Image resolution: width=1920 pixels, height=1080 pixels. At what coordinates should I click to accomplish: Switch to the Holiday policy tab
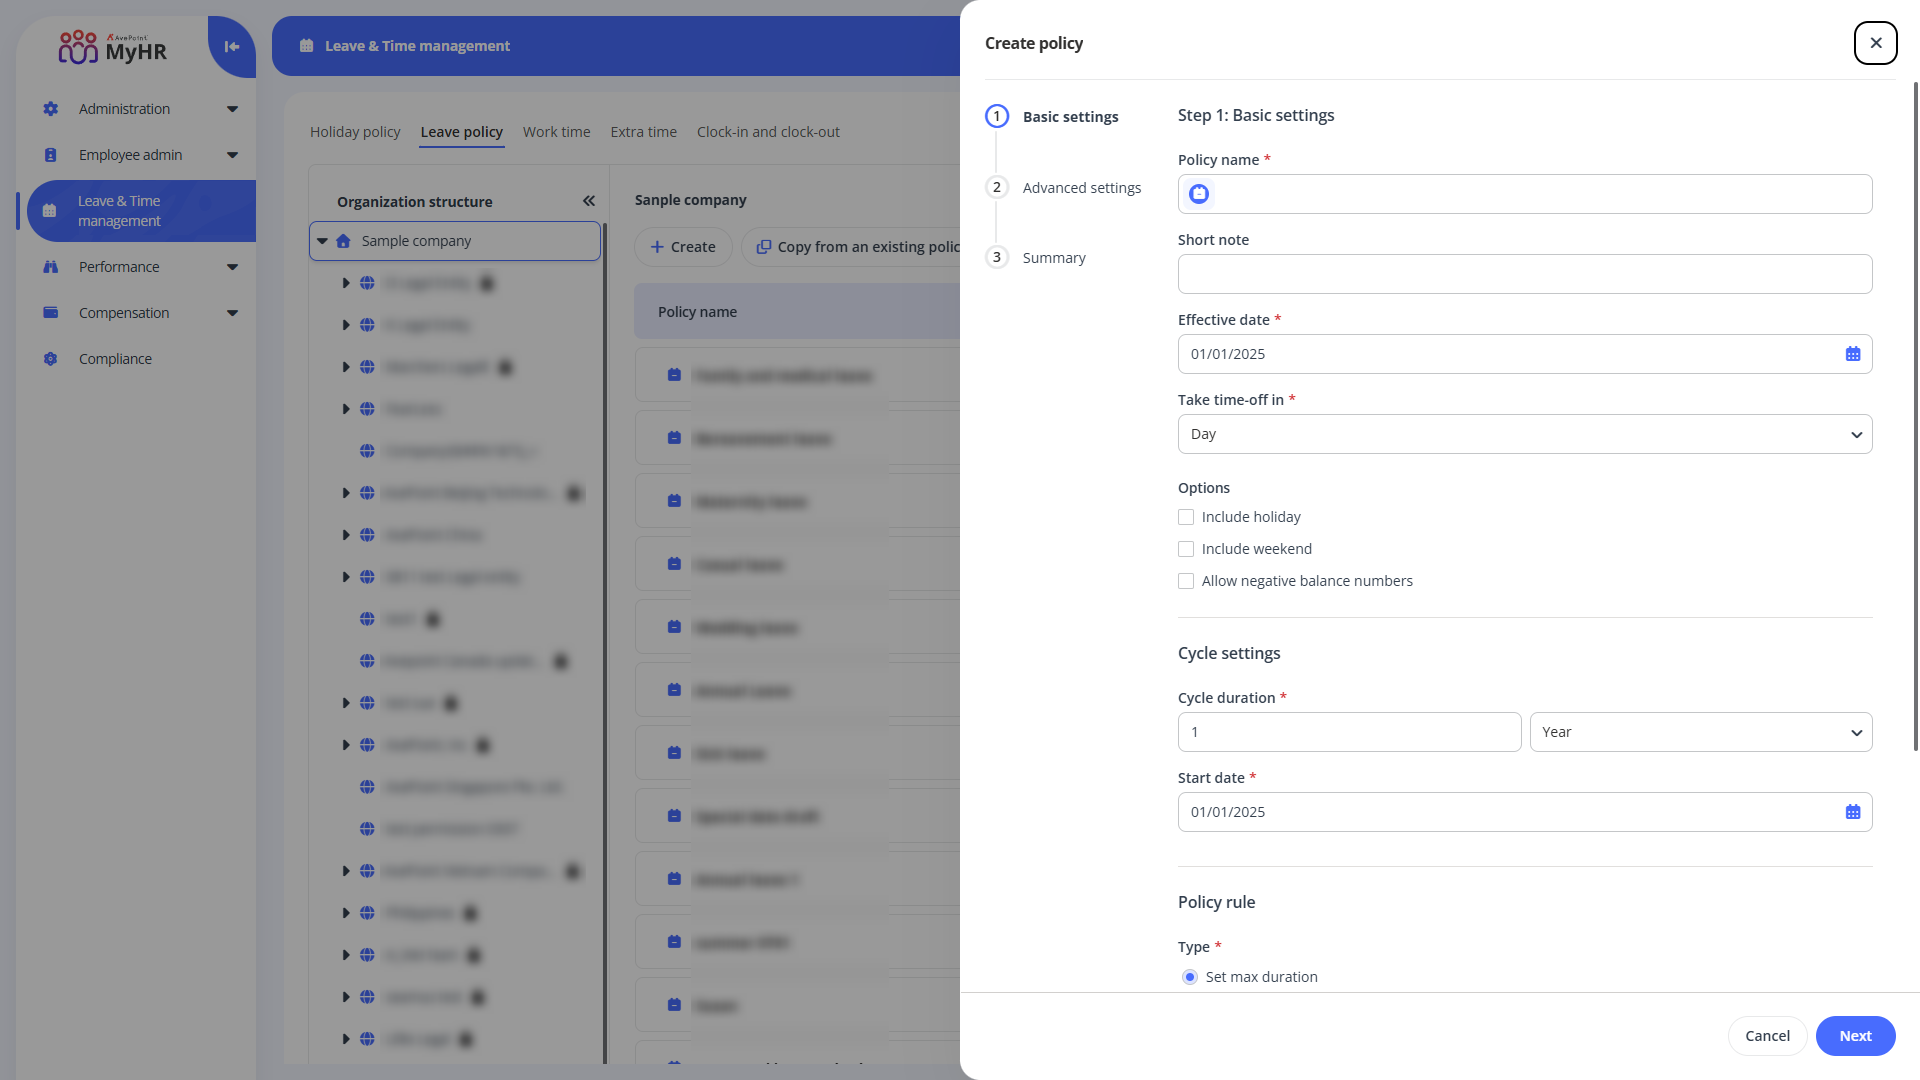[x=355, y=132]
